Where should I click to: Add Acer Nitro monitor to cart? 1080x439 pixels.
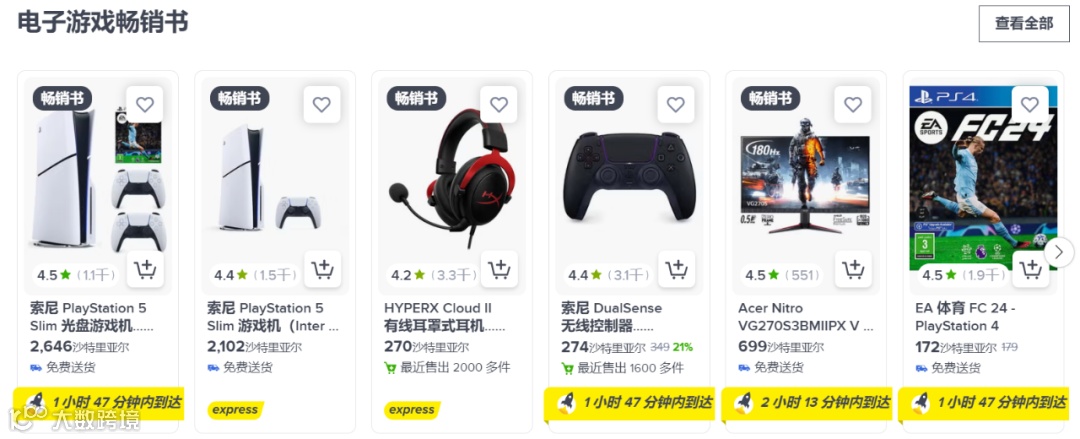point(853,269)
